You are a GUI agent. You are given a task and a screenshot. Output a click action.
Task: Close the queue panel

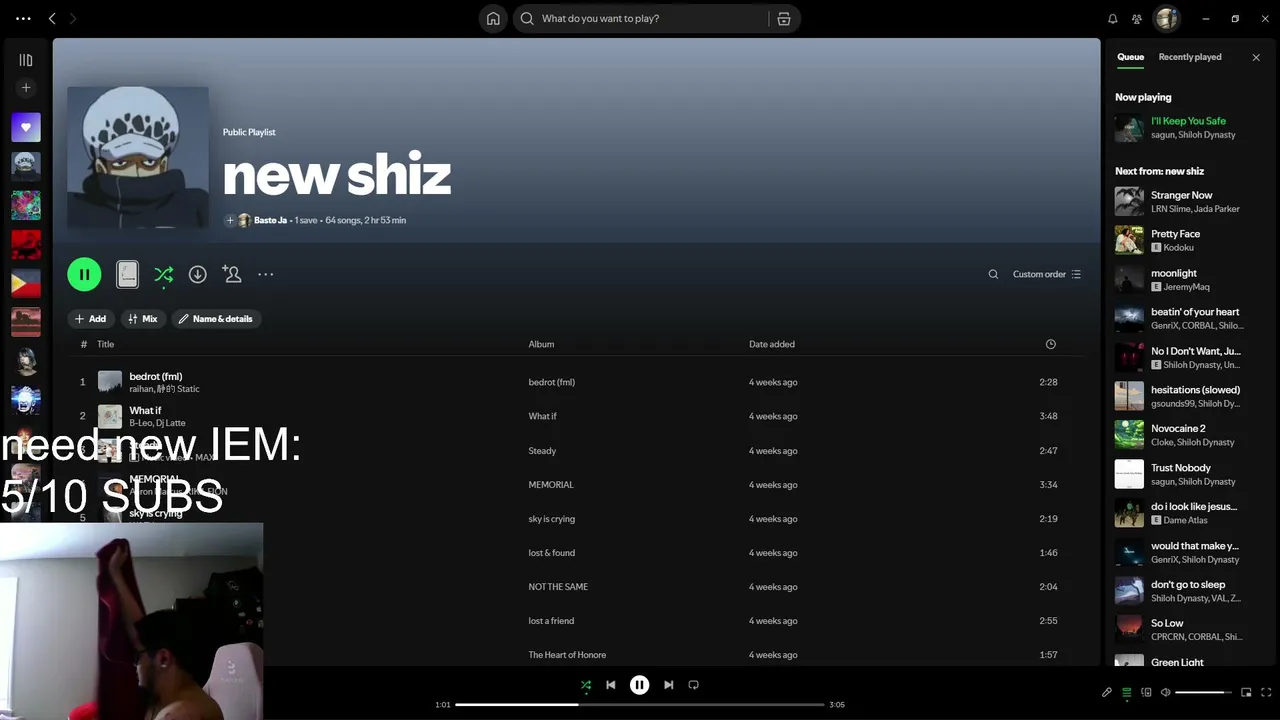(1256, 57)
